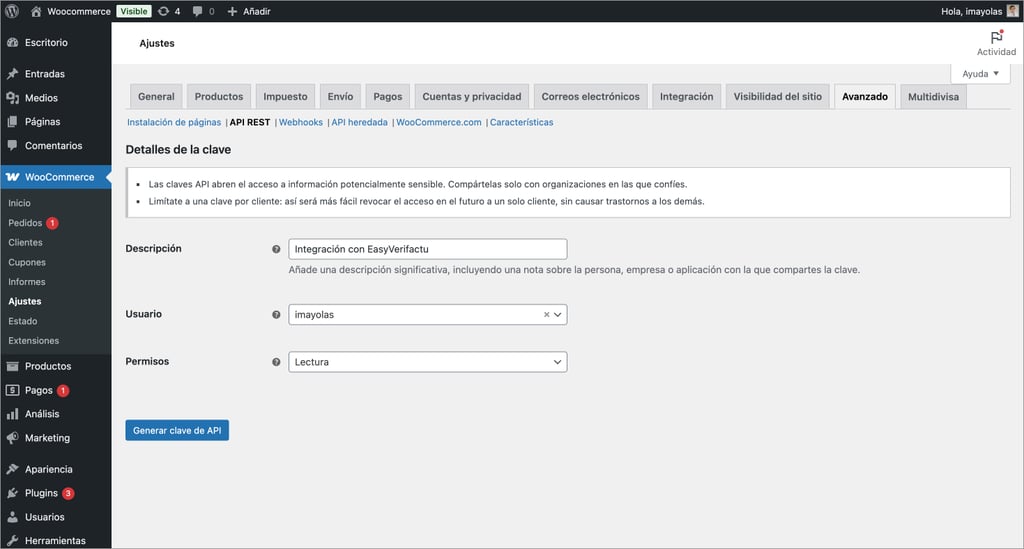Open the Correos electrónicos tab
The height and width of the screenshot is (549, 1024).
point(590,97)
